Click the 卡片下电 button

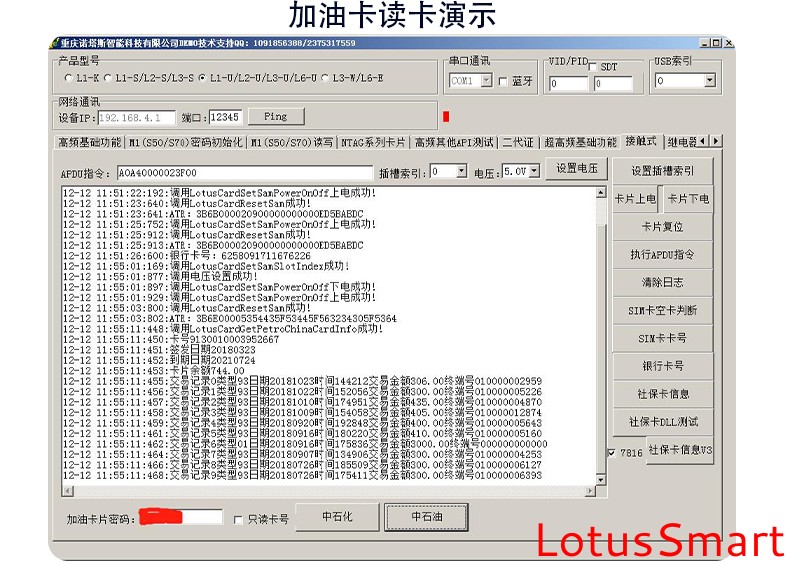pyautogui.click(x=688, y=199)
